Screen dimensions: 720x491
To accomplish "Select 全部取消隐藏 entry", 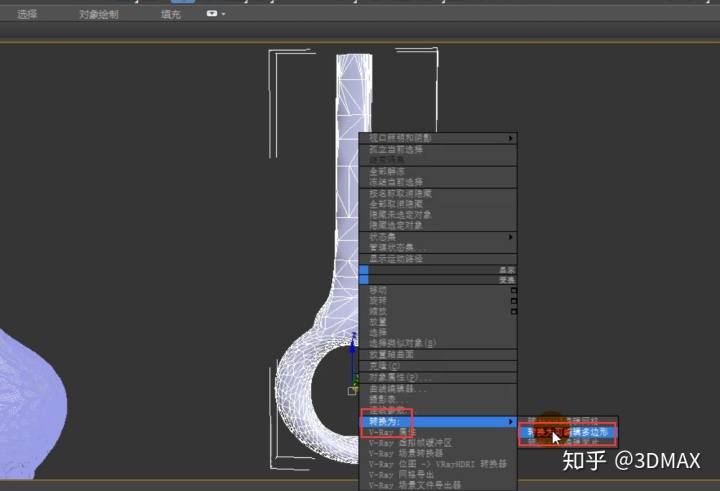I will 438,204.
